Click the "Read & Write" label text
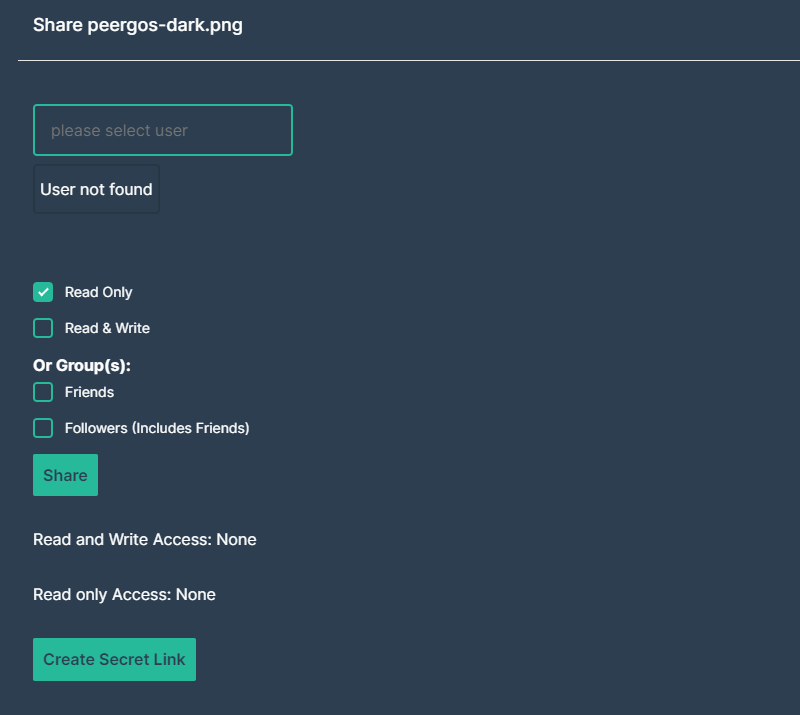800x715 pixels. (x=107, y=328)
